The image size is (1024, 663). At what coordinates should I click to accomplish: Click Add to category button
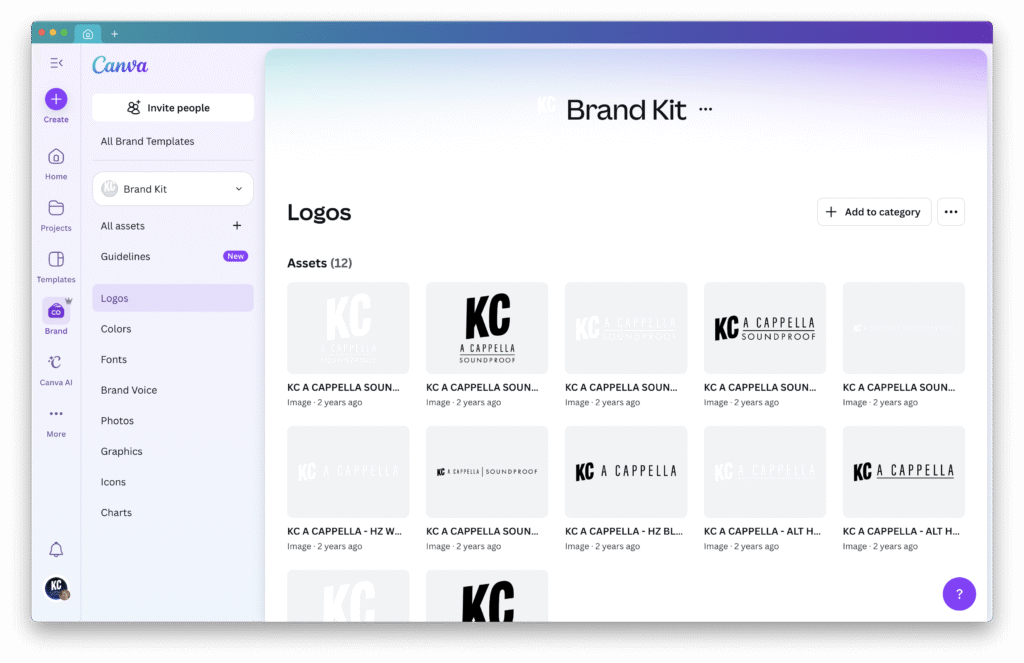(874, 212)
